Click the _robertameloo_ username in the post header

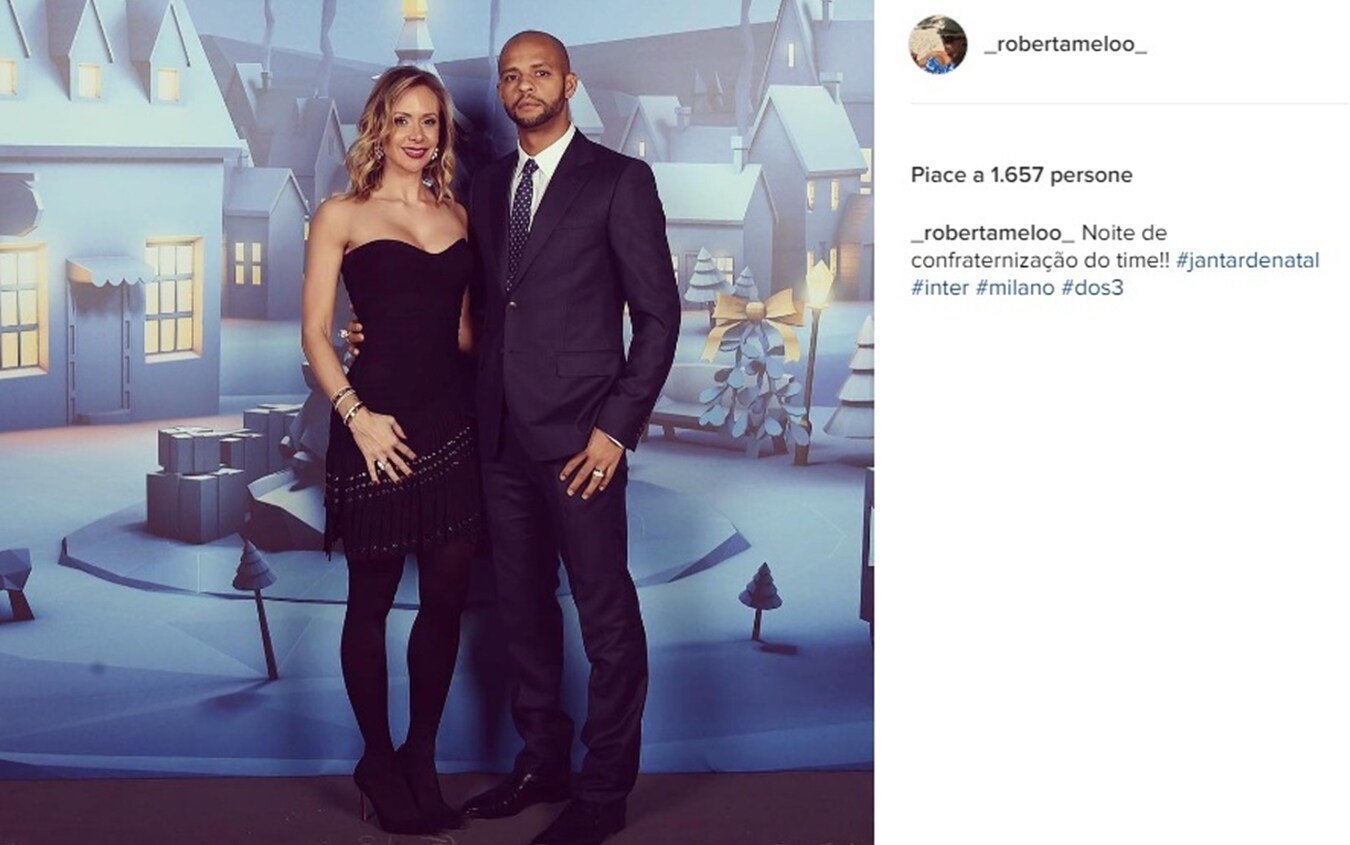pos(1065,46)
